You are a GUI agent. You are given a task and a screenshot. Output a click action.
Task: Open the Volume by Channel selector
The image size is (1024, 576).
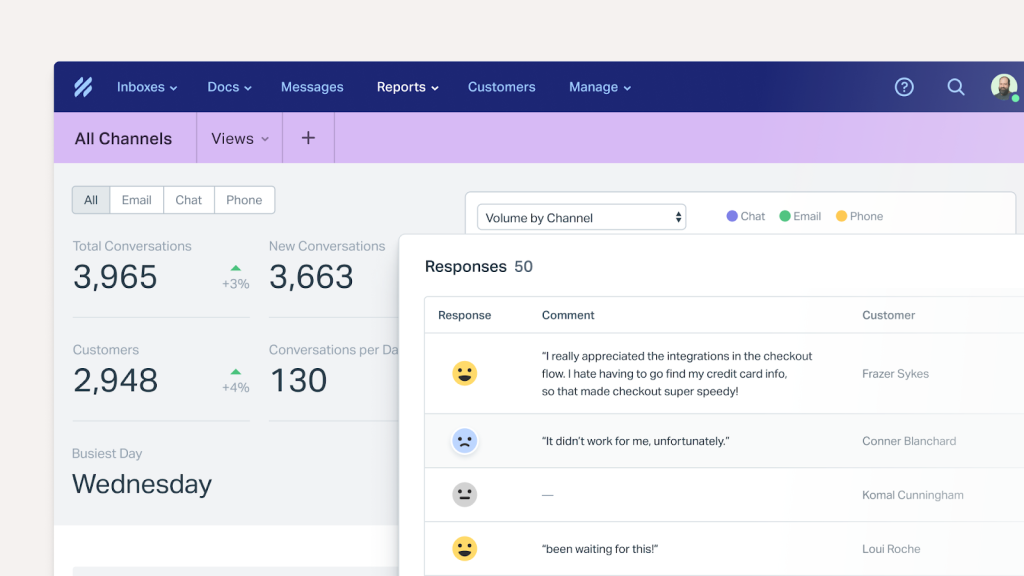581,216
